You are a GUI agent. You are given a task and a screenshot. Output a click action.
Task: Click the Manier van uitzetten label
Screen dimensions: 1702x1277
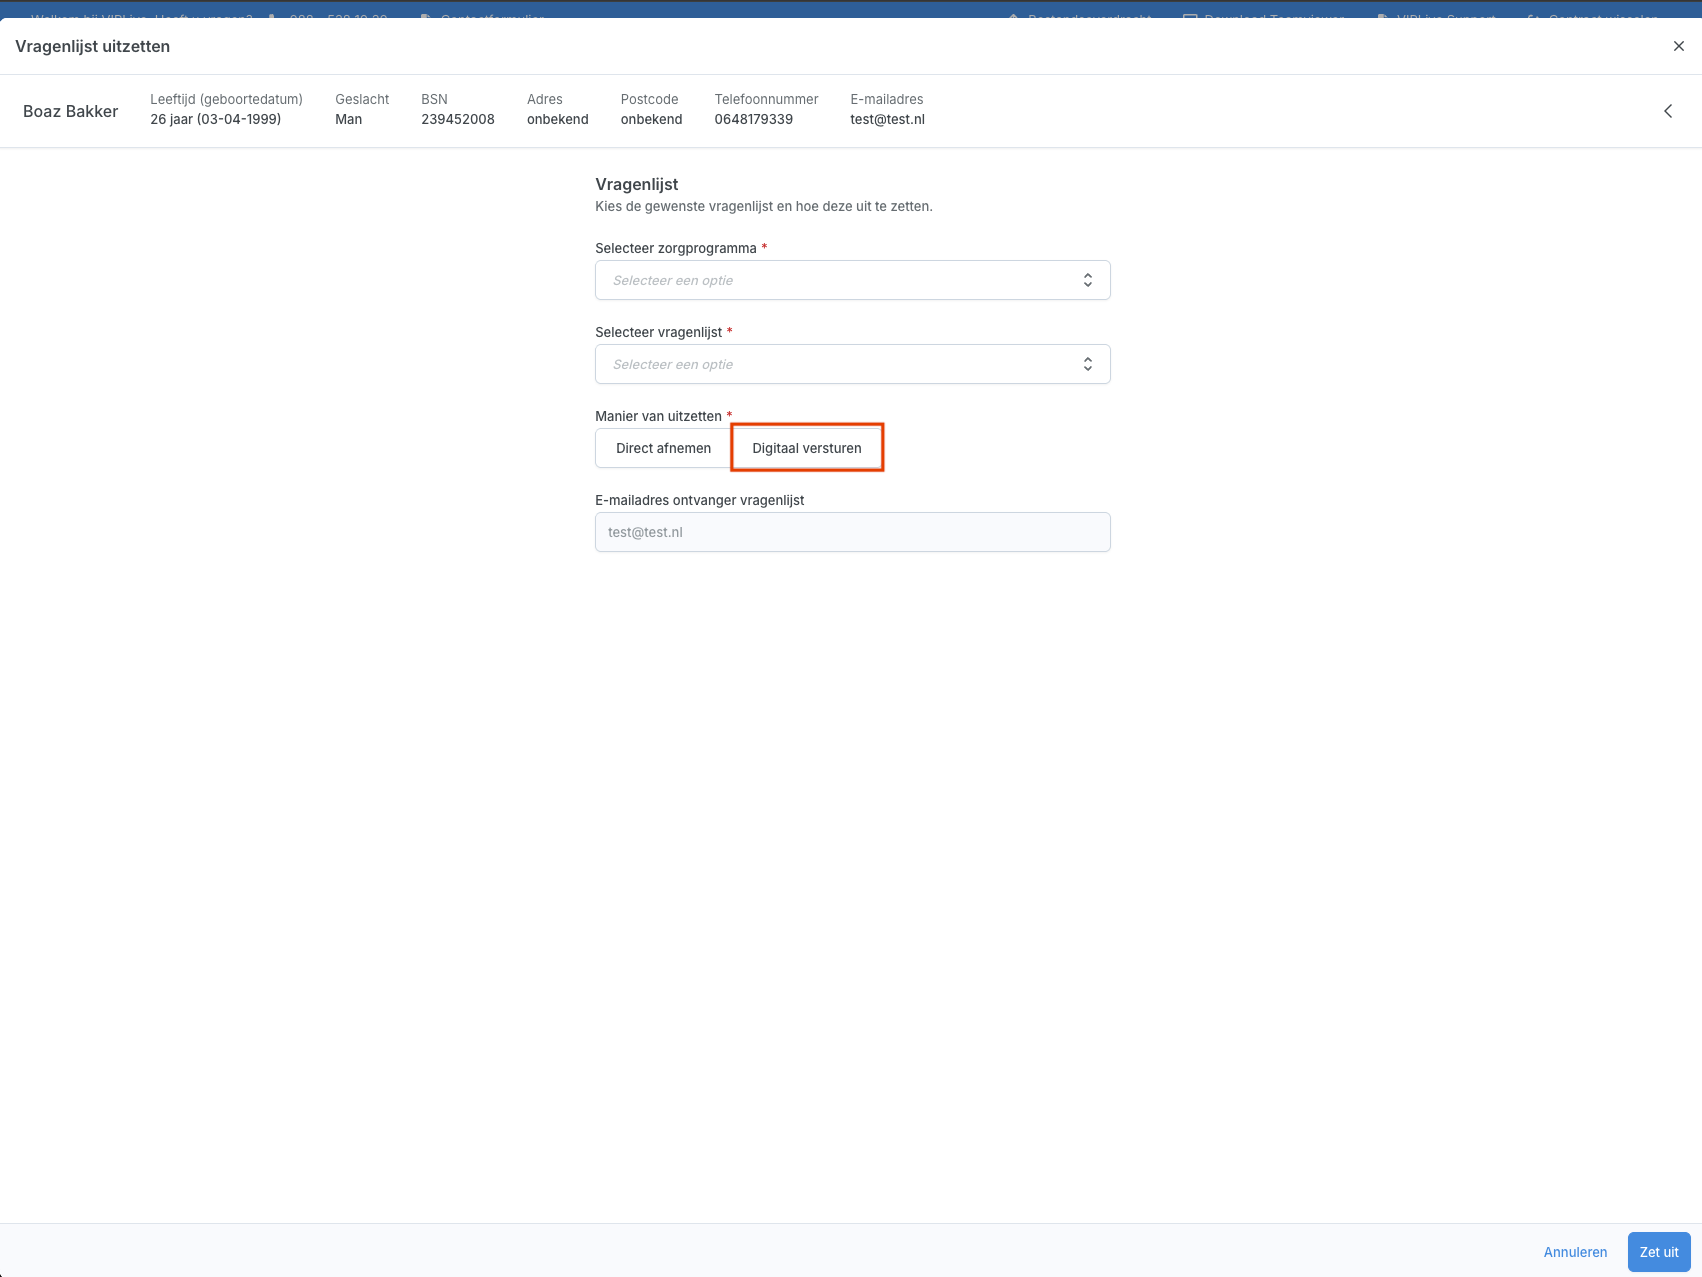click(658, 416)
